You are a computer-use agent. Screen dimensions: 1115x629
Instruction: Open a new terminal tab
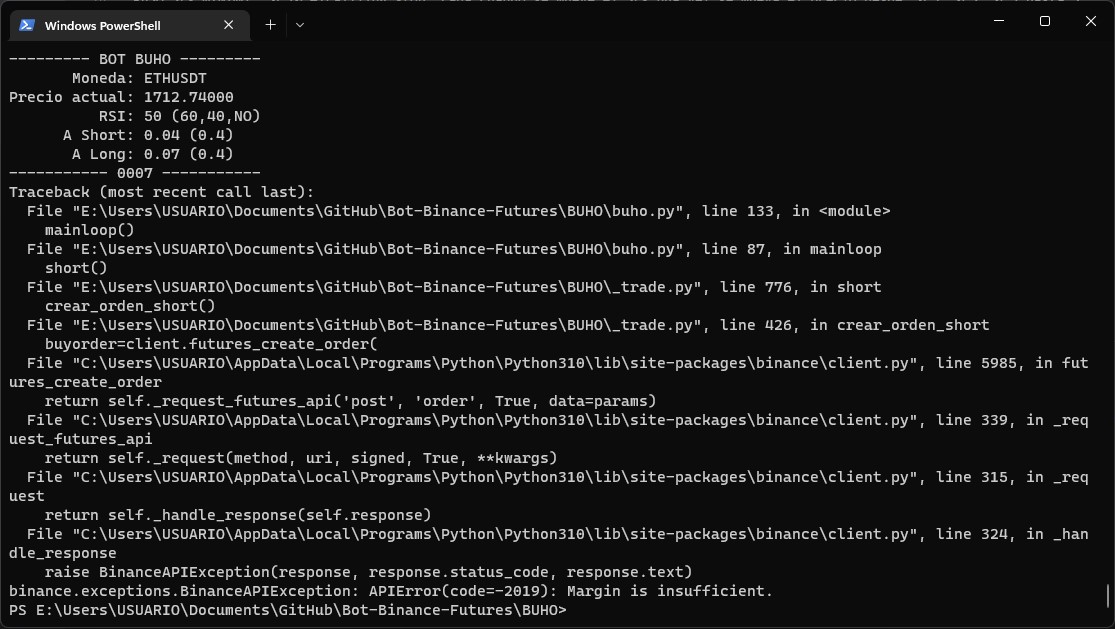pos(270,25)
